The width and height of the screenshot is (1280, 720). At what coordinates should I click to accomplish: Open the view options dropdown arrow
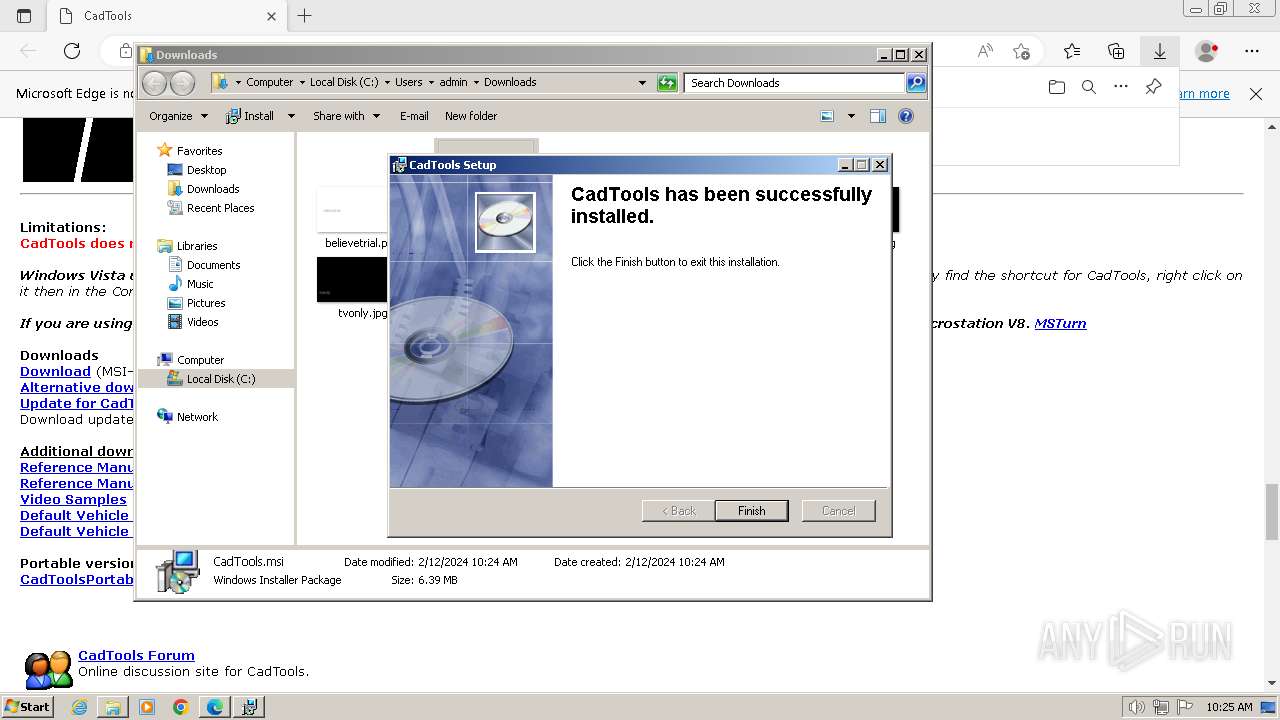tap(851, 116)
